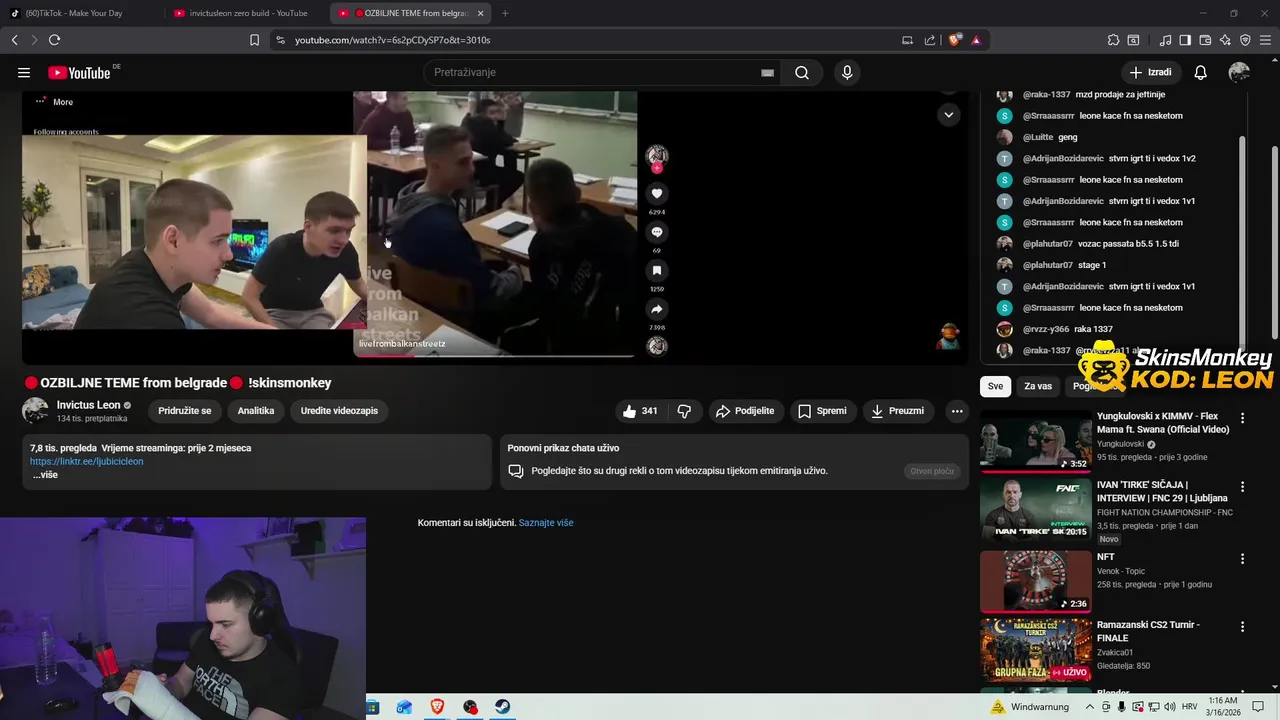
Task: Open Brave Wallet icon
Action: click(1205, 40)
